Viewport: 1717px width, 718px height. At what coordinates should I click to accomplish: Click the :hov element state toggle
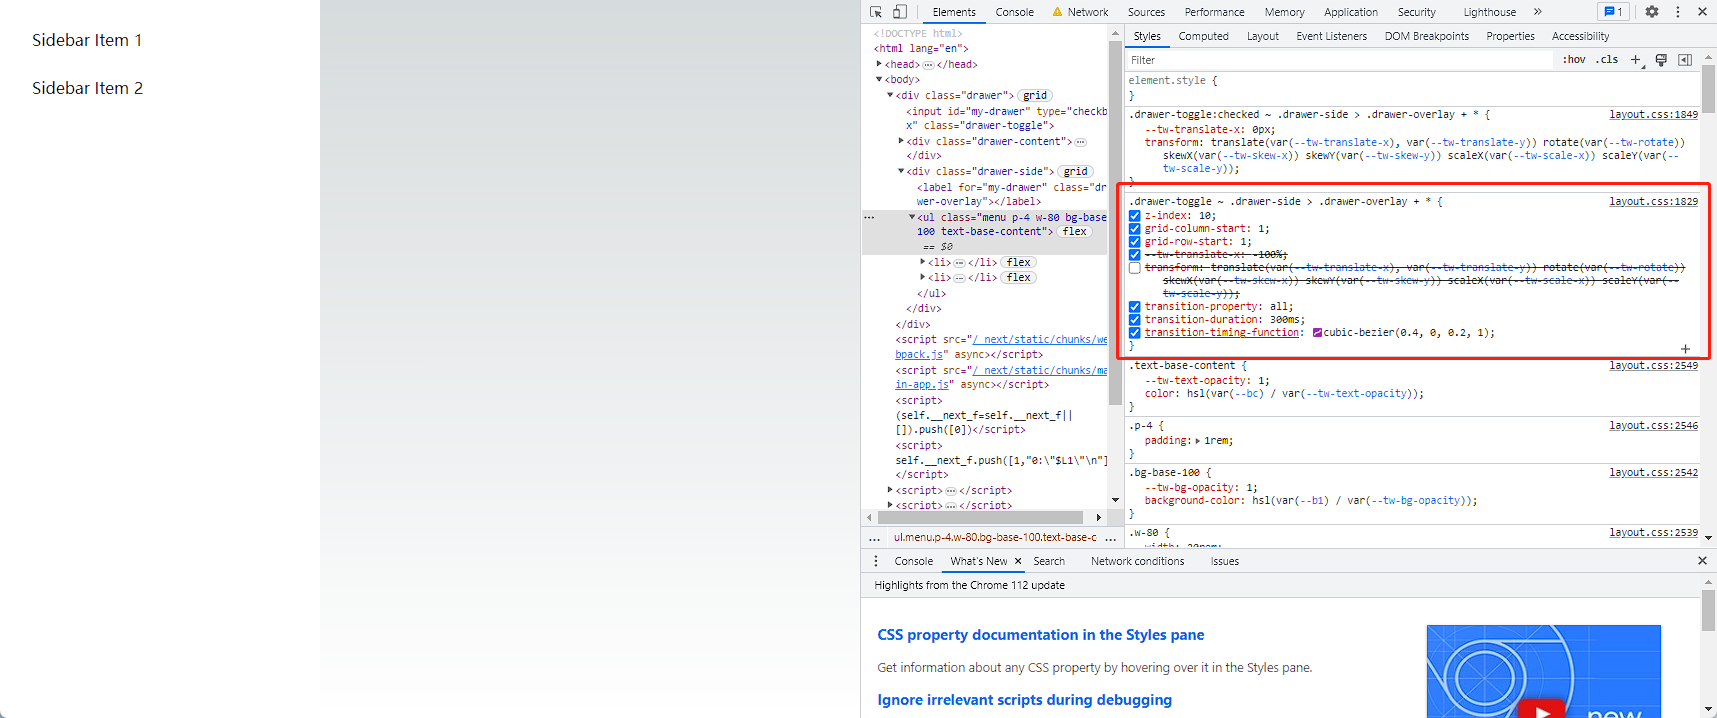[1574, 60]
